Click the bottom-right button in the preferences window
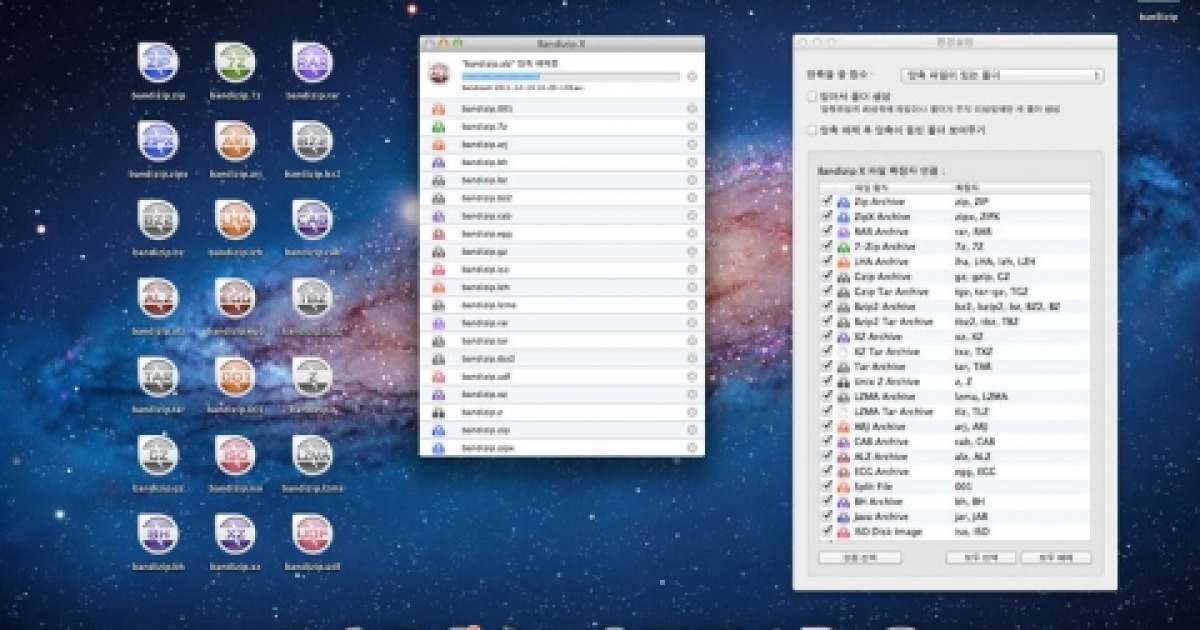The width and height of the screenshot is (1200, 630). point(1056,558)
